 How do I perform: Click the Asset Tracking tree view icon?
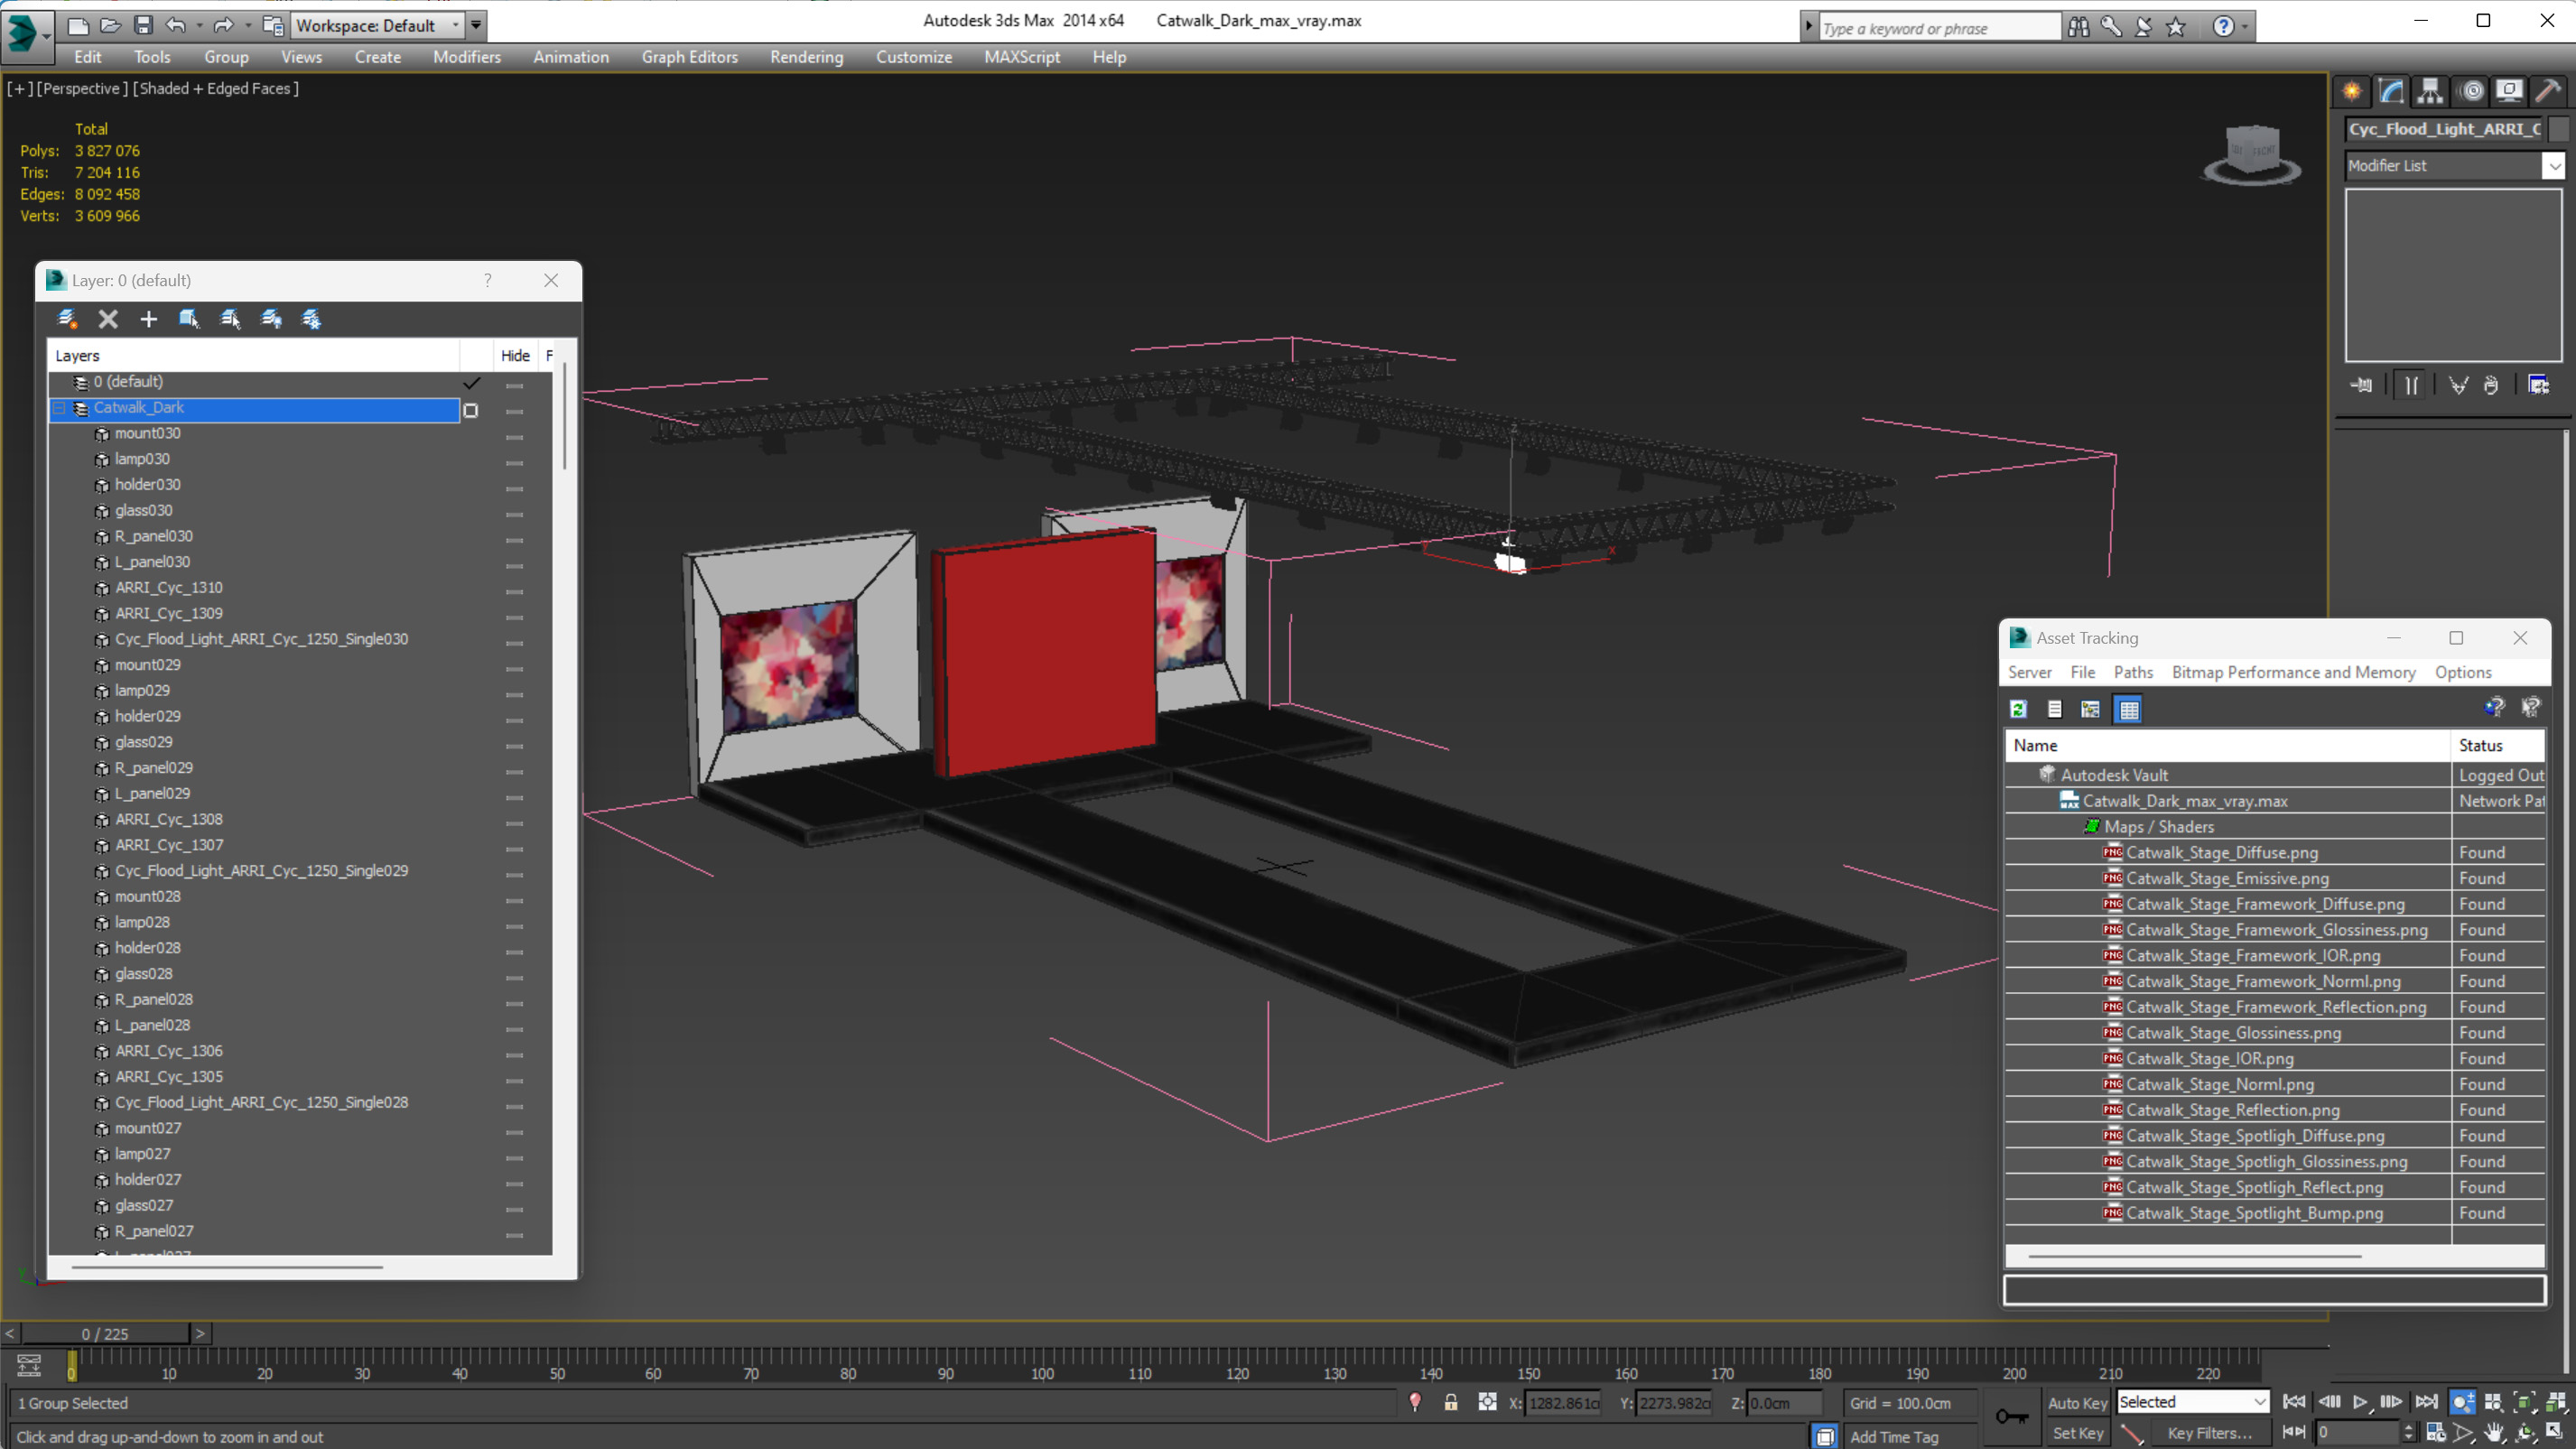tap(2090, 709)
